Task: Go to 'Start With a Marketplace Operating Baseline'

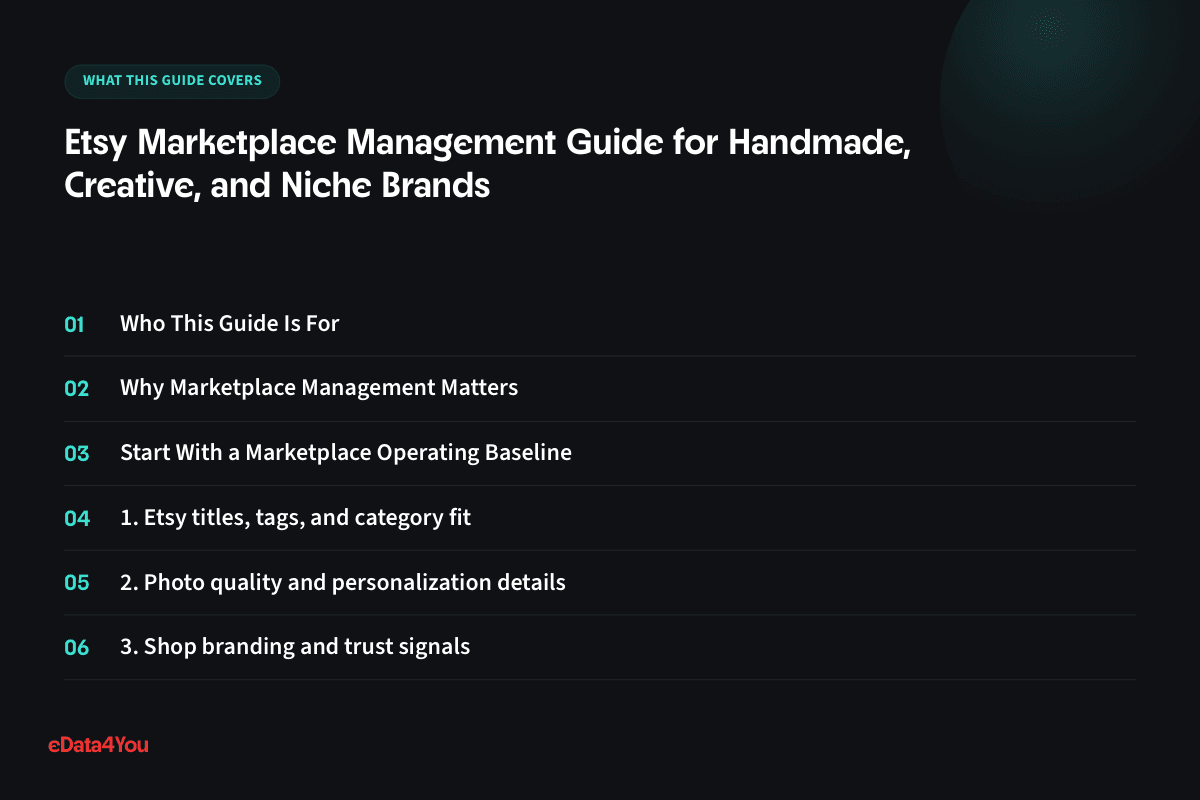Action: [346, 453]
